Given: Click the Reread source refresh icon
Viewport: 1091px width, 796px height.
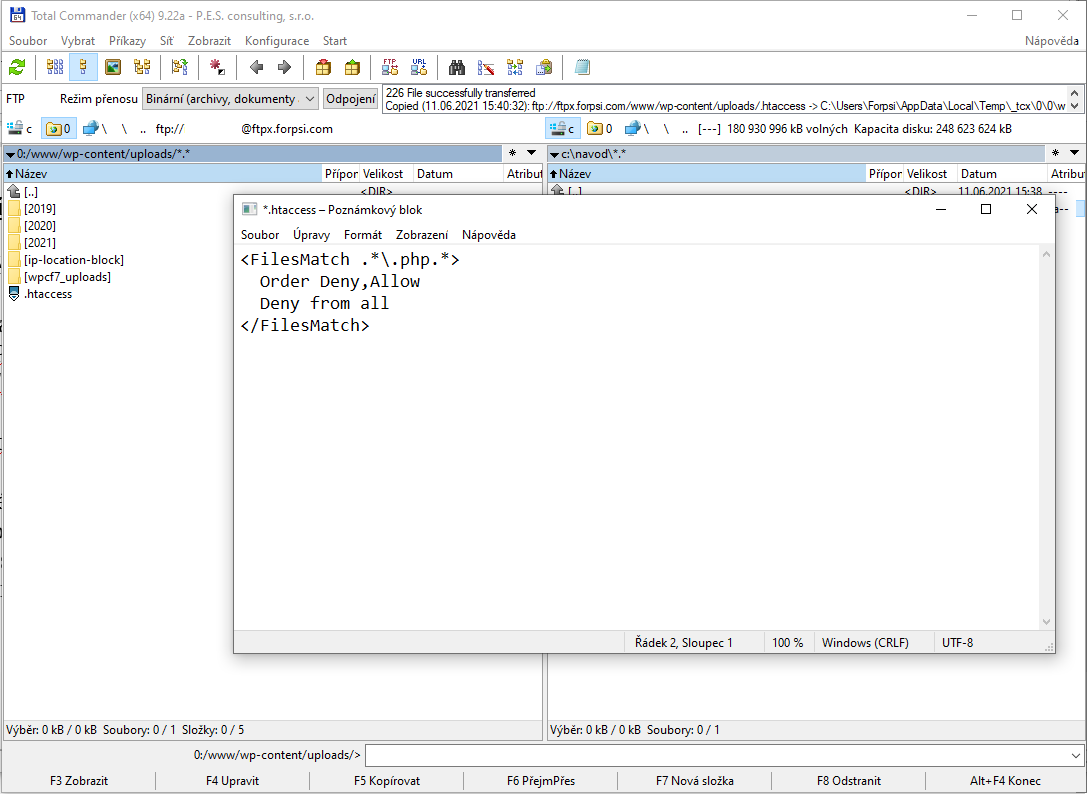Looking at the screenshot, I should pos(17,67).
